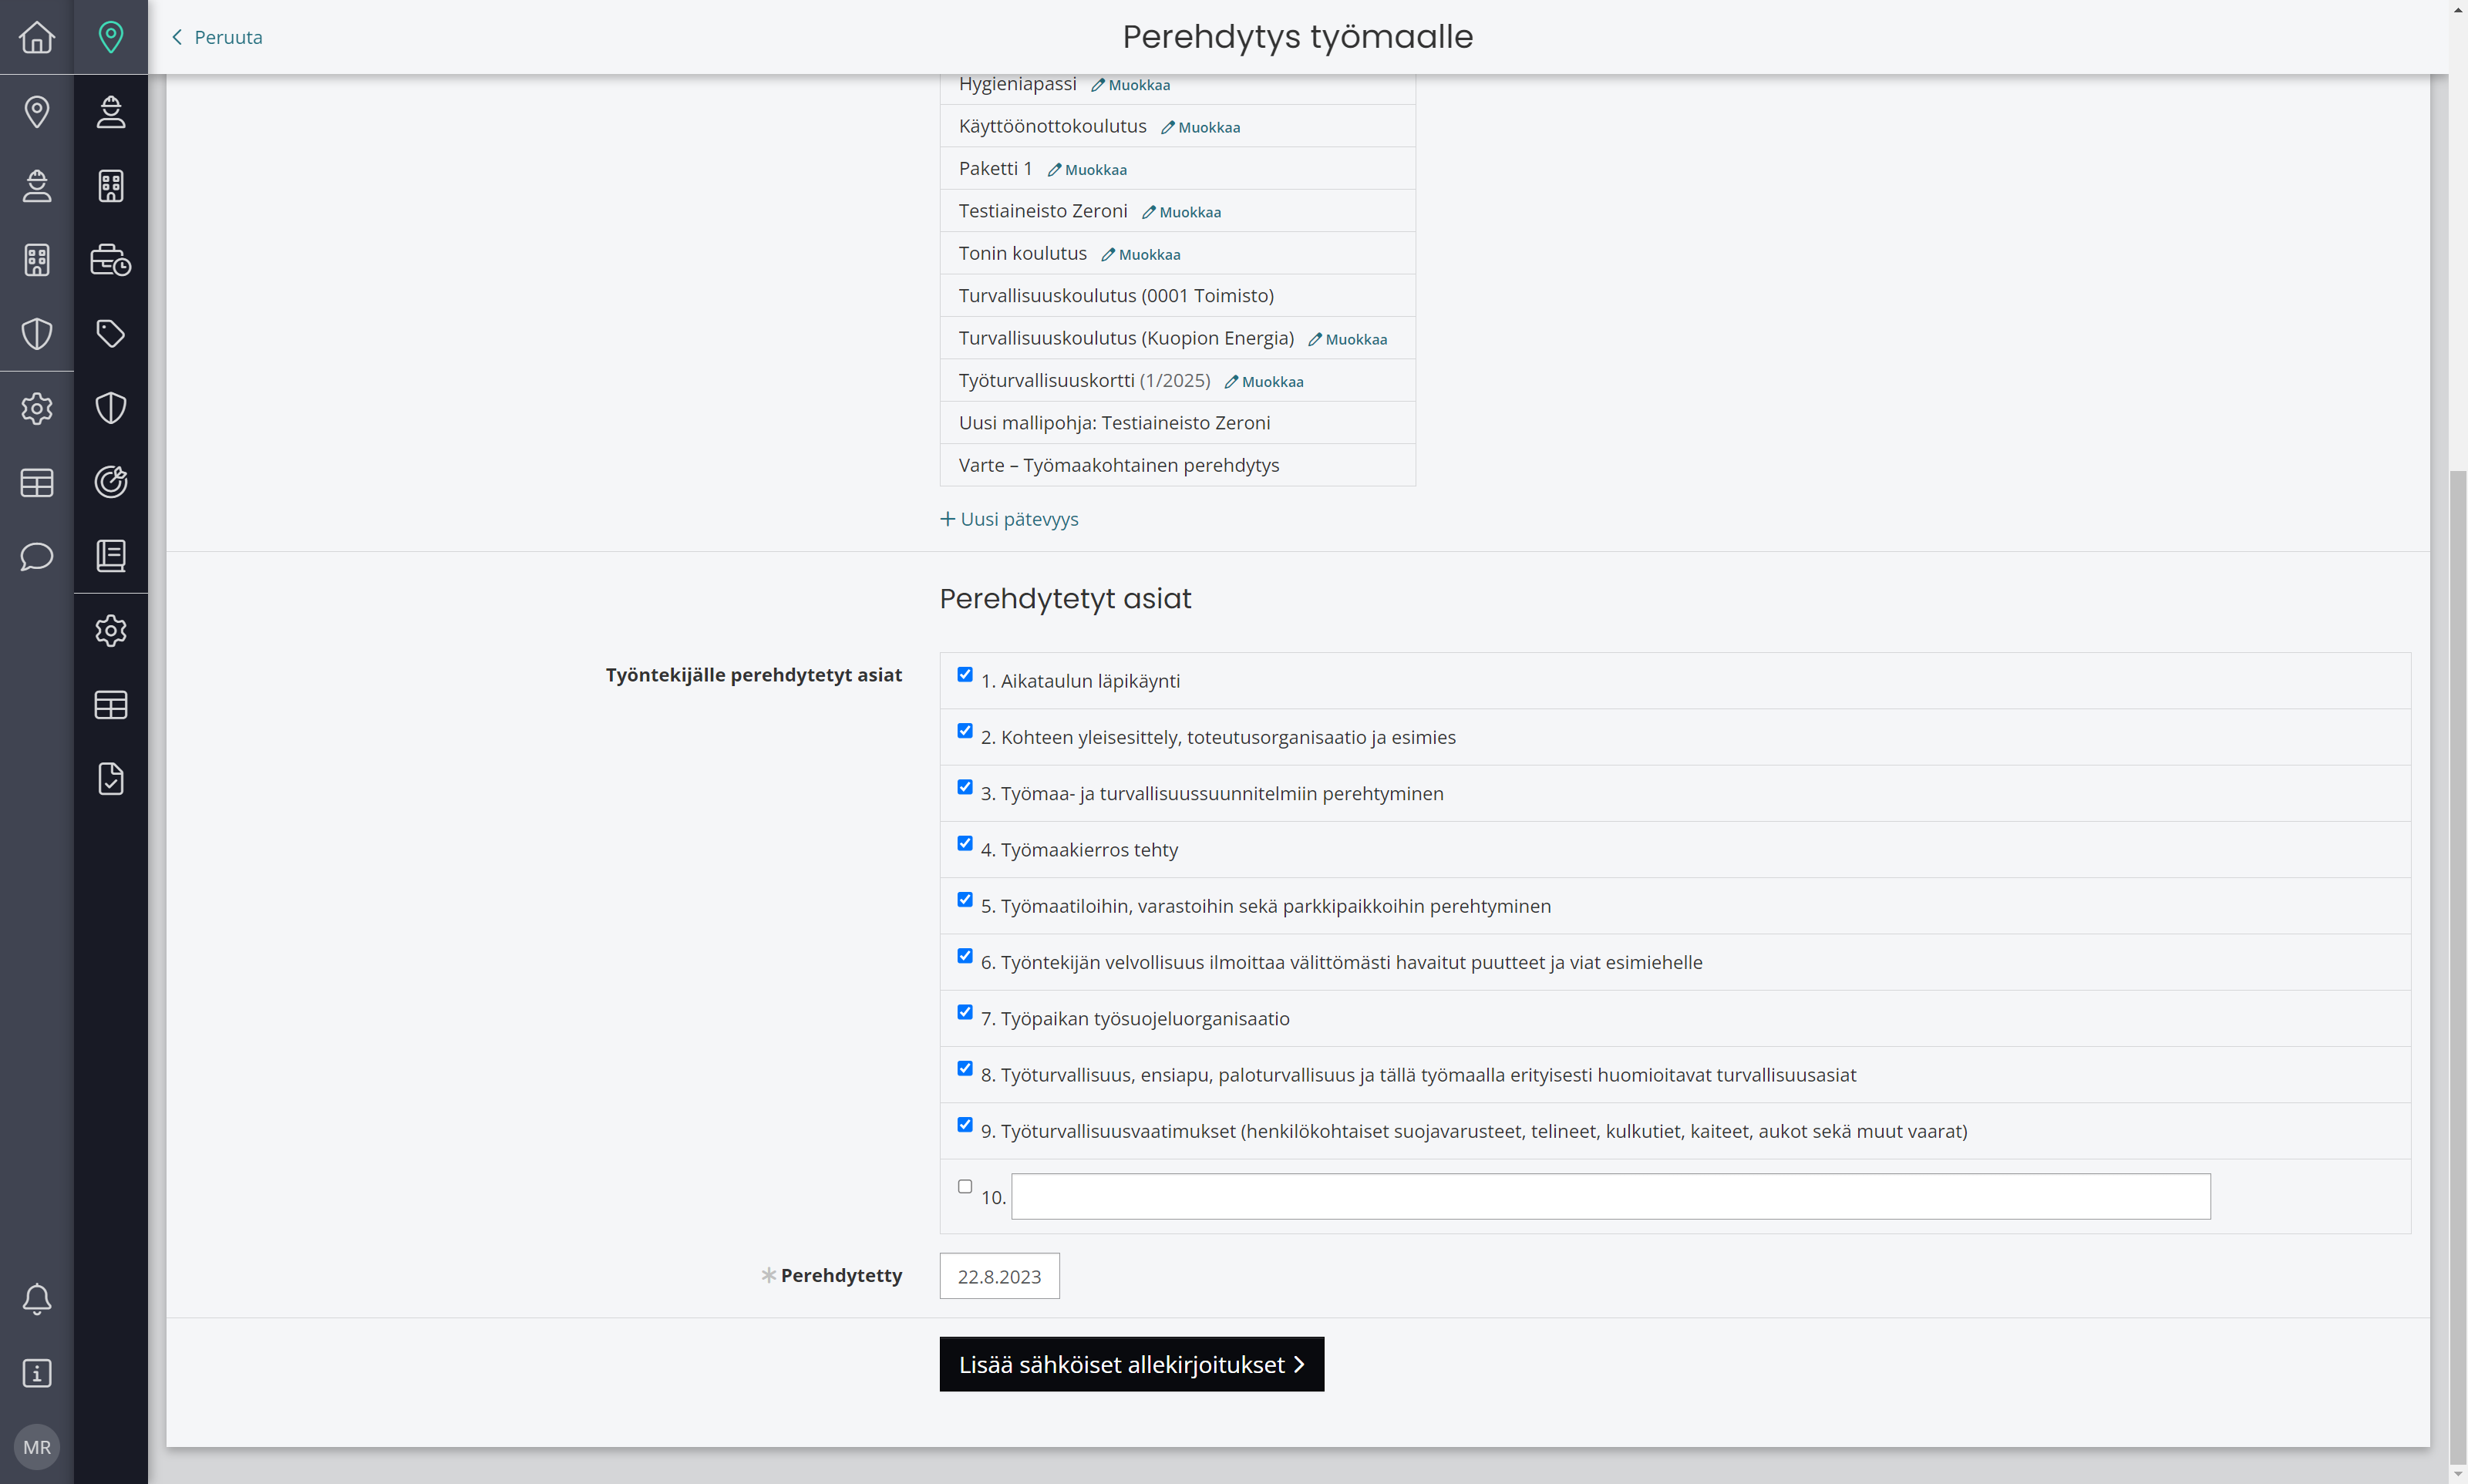This screenshot has height=1484, width=2468.
Task: Check the empty item 10 checkbox
Action: point(965,1187)
